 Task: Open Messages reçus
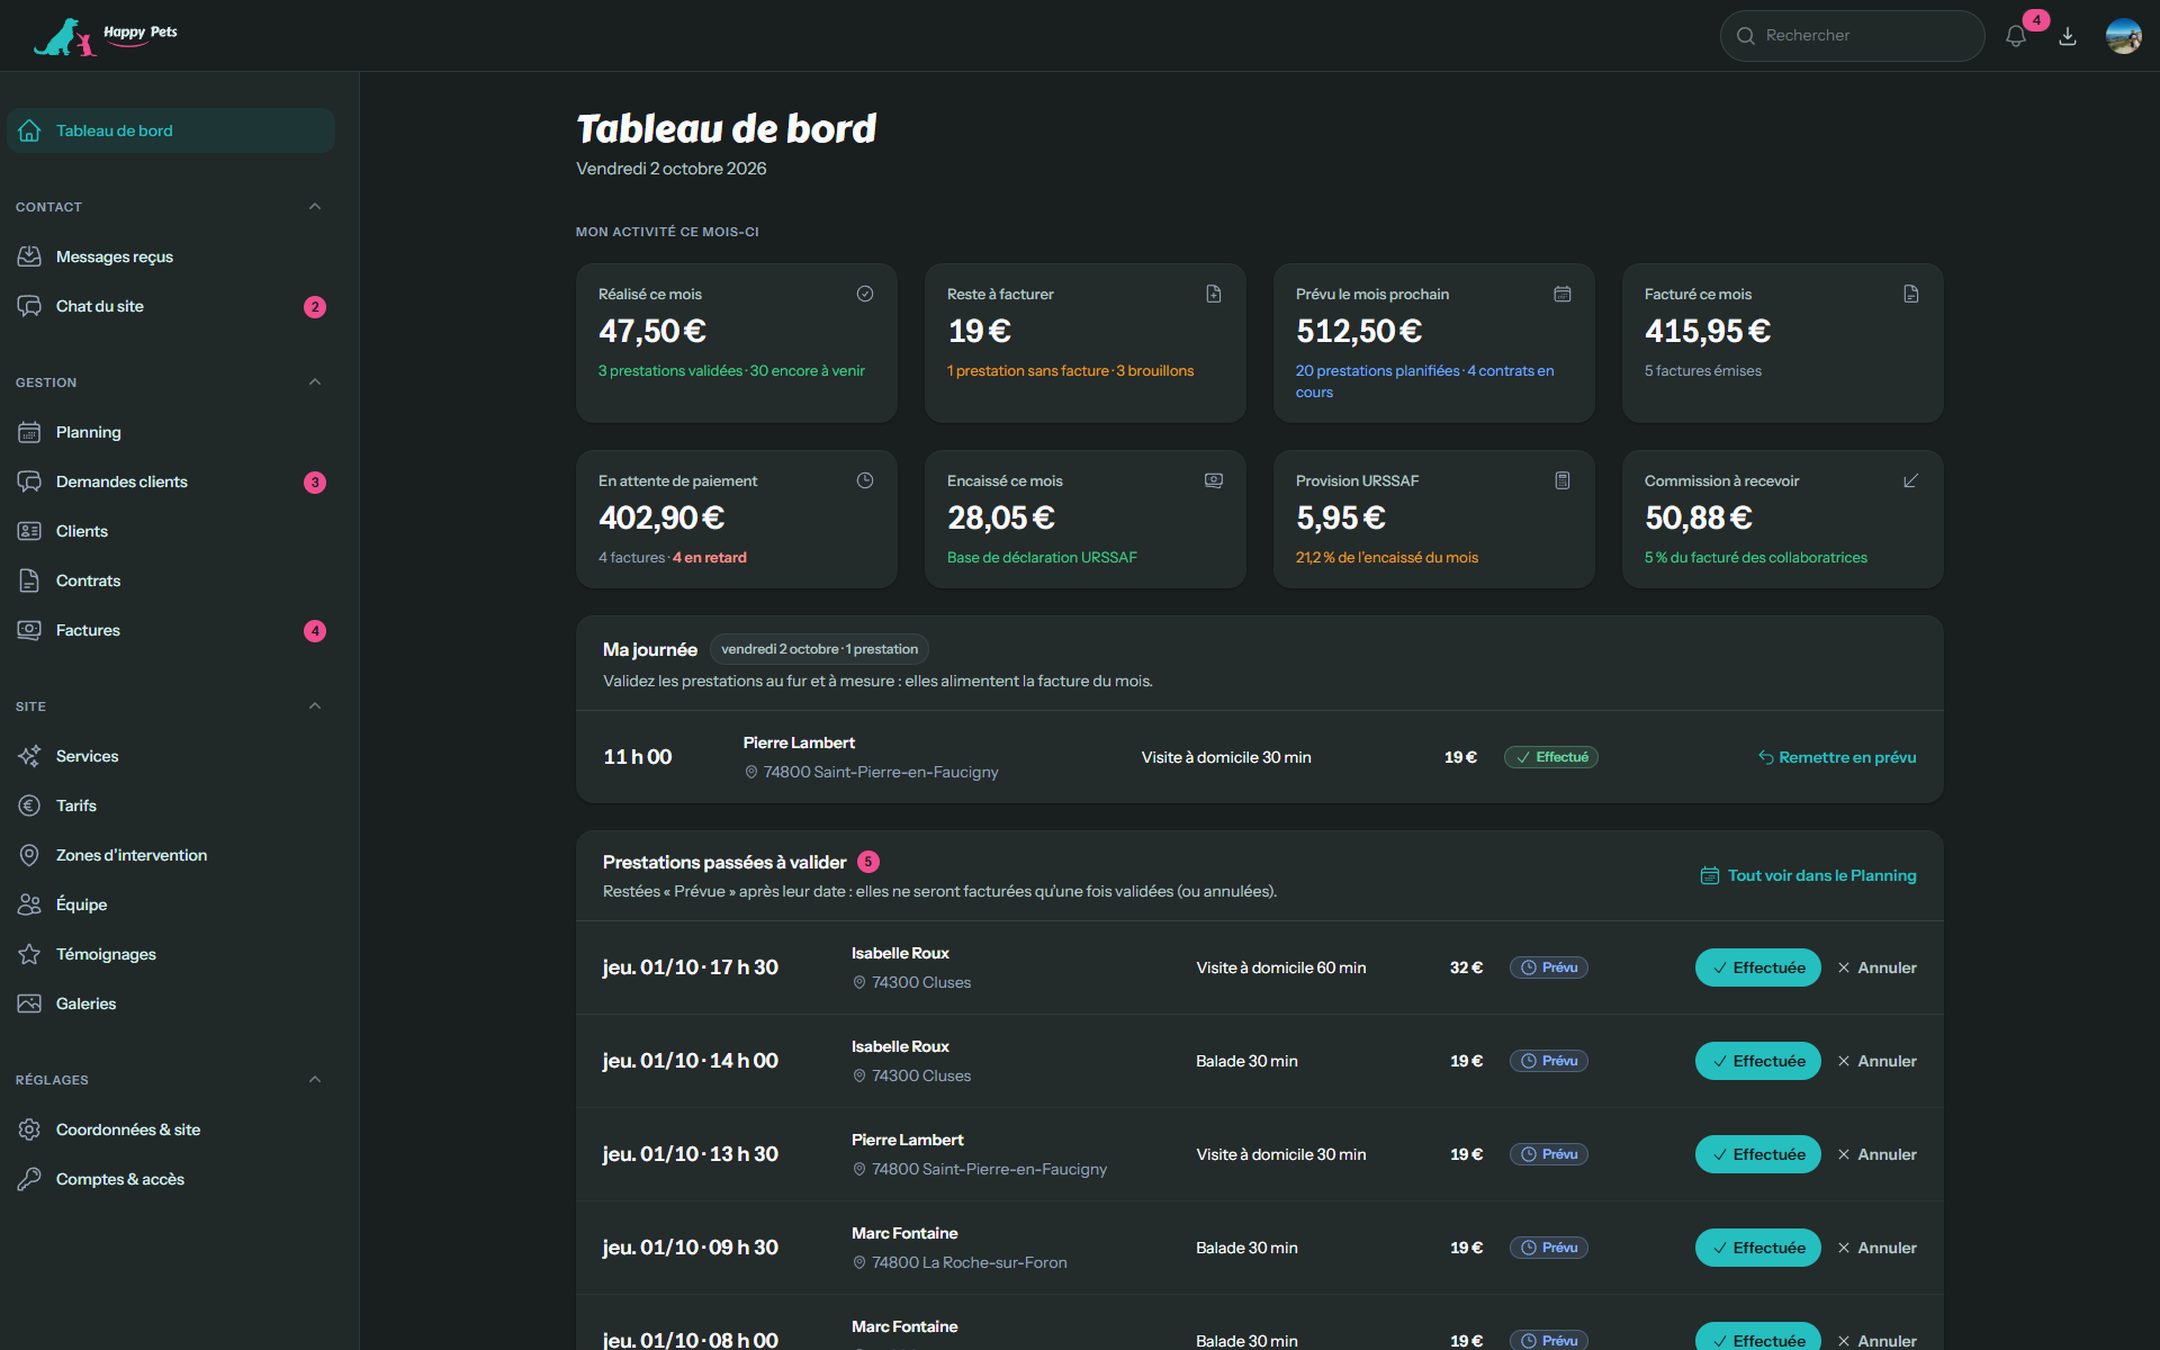(x=171, y=257)
